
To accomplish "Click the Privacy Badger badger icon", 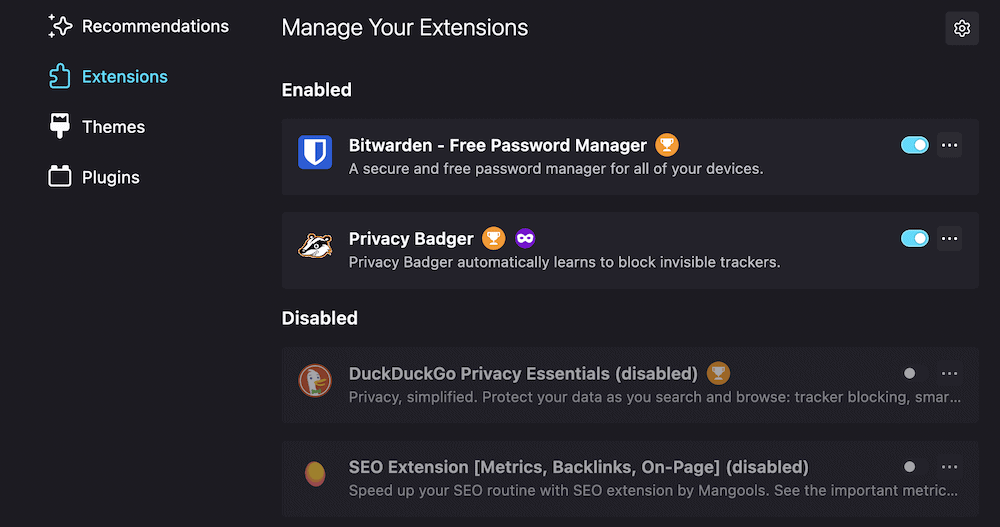I will (315, 246).
